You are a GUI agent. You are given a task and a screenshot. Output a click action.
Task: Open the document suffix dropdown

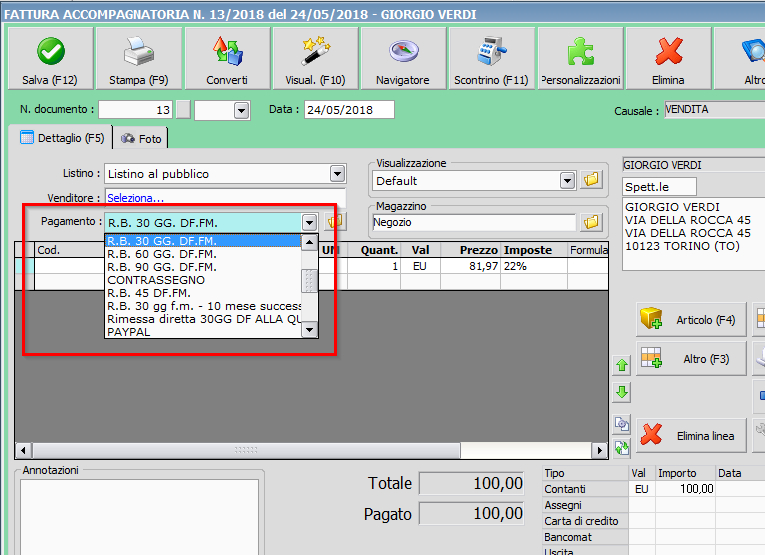click(x=241, y=110)
